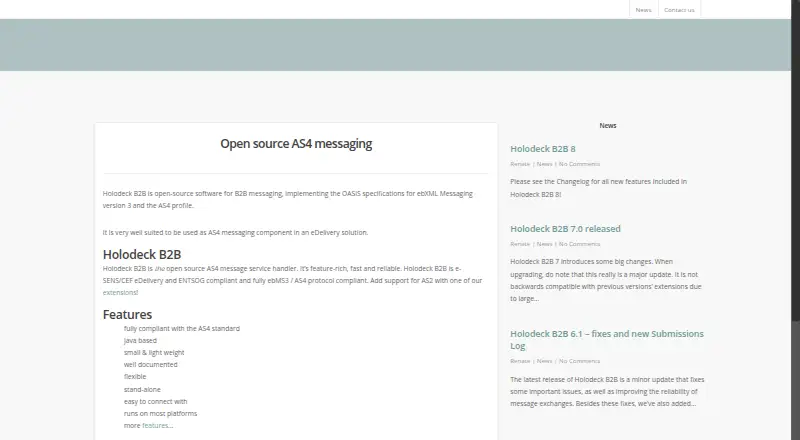
Task: Click the 'stand-alone' feature item
Action: tap(142, 389)
